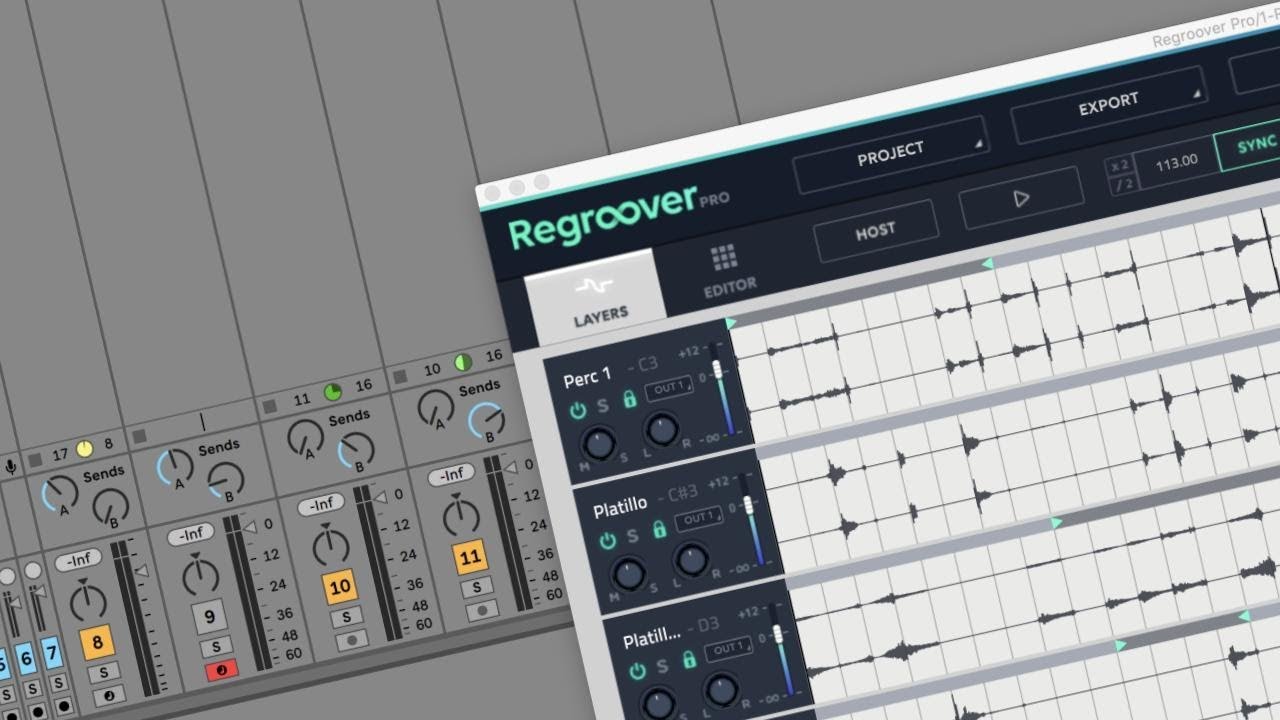Solo the Platill... D3 layer
The height and width of the screenshot is (720, 1280).
[662, 665]
